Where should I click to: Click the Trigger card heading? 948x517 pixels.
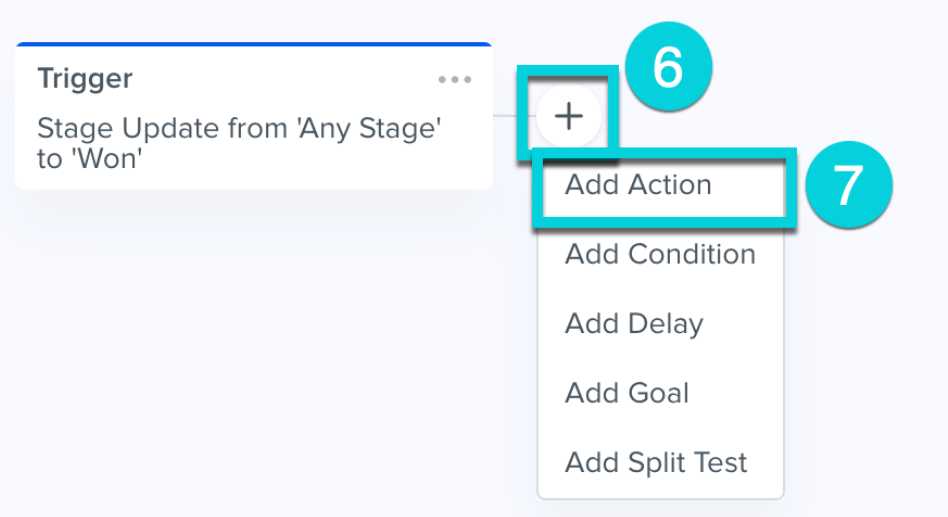(x=85, y=79)
